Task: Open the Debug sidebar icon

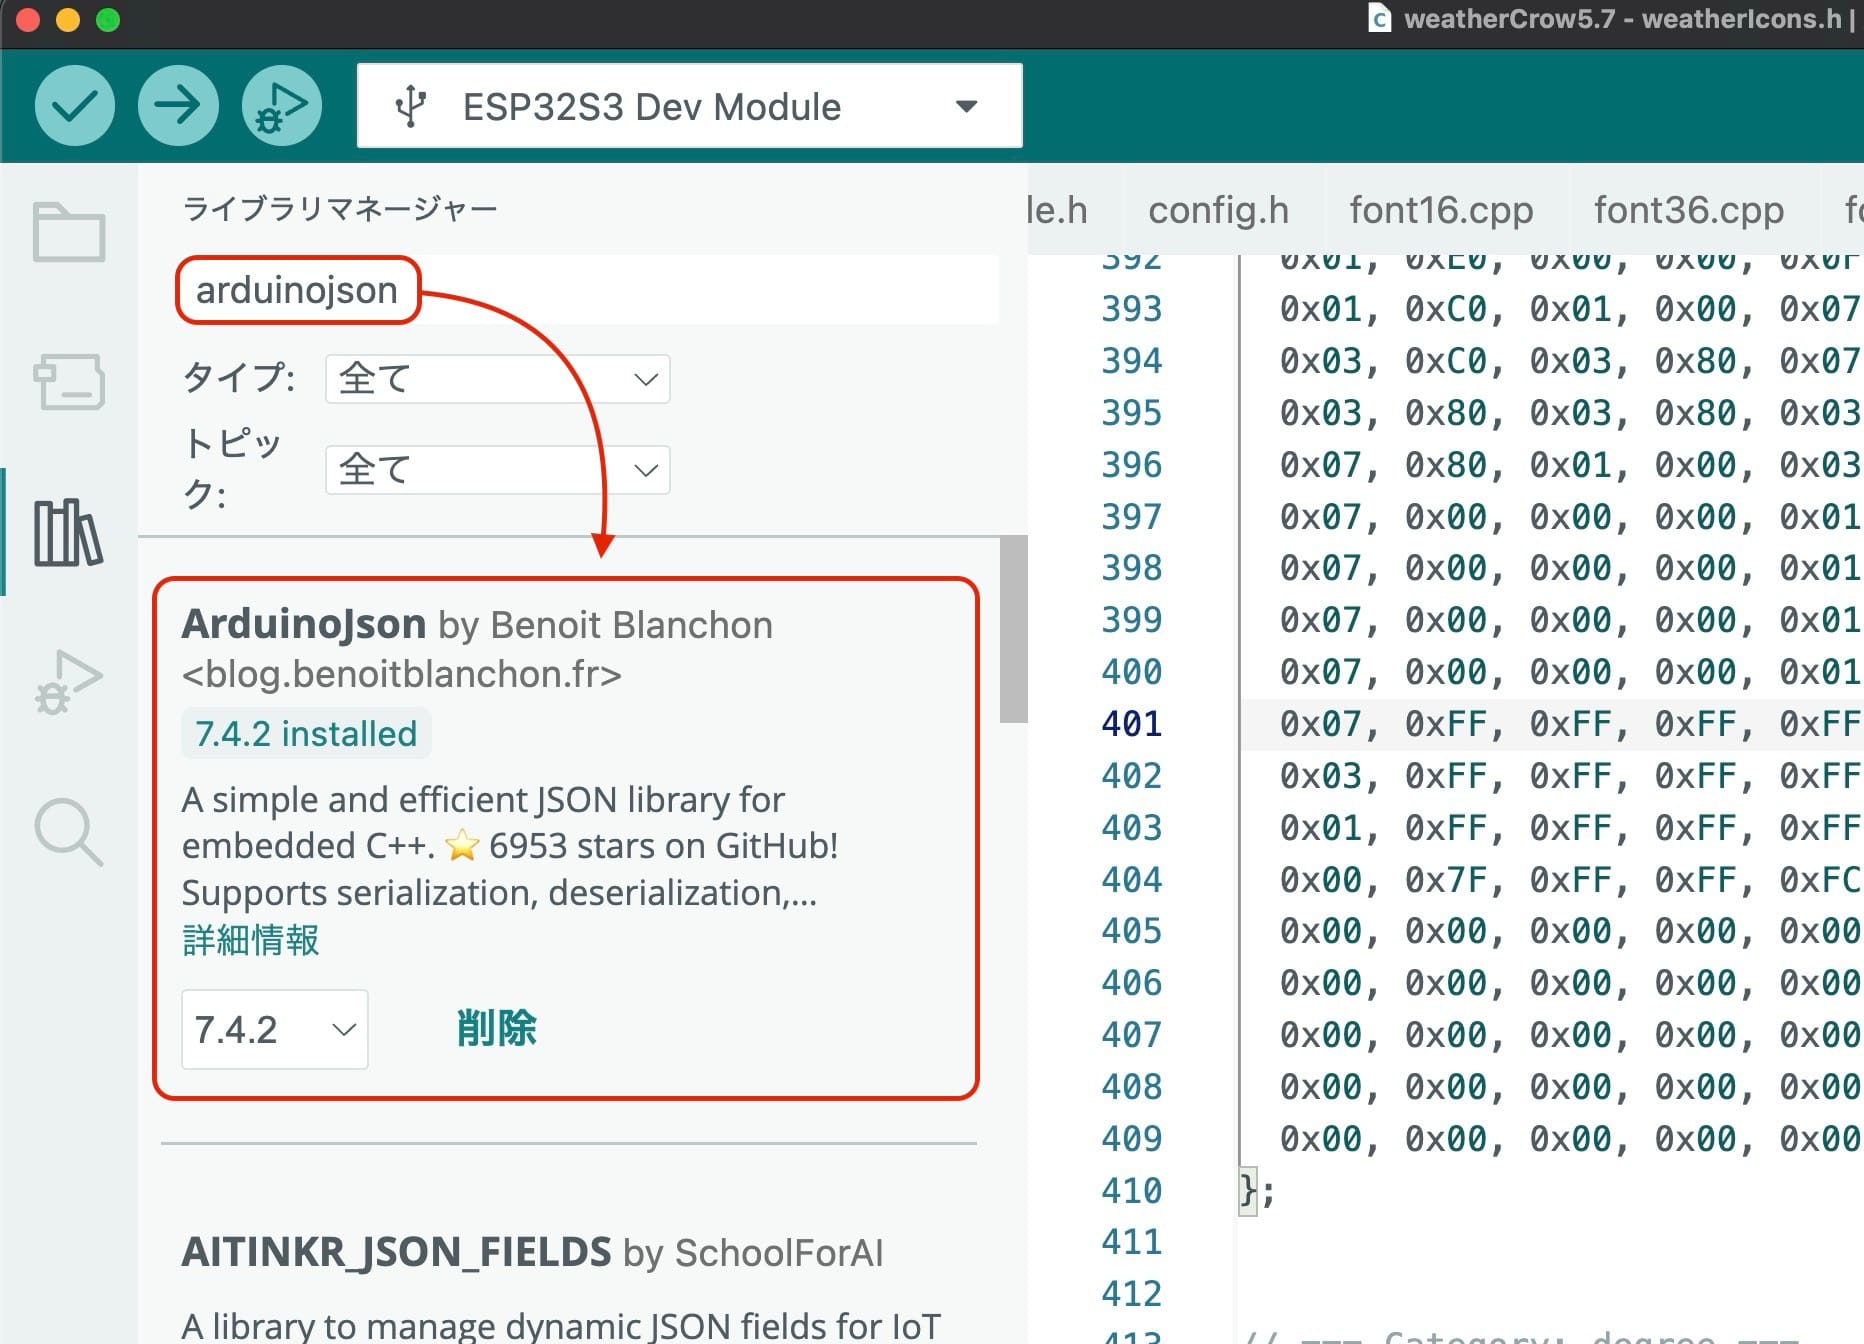Action: point(68,682)
